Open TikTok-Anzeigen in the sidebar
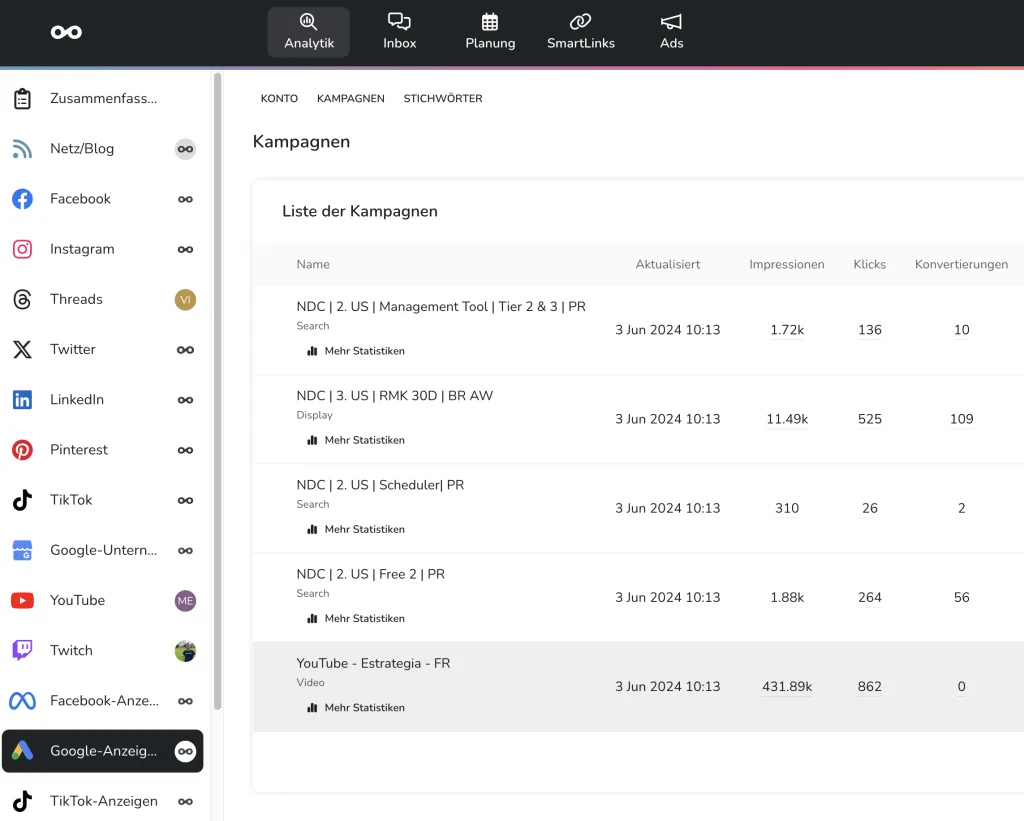The height and width of the screenshot is (821, 1024). click(x=103, y=801)
